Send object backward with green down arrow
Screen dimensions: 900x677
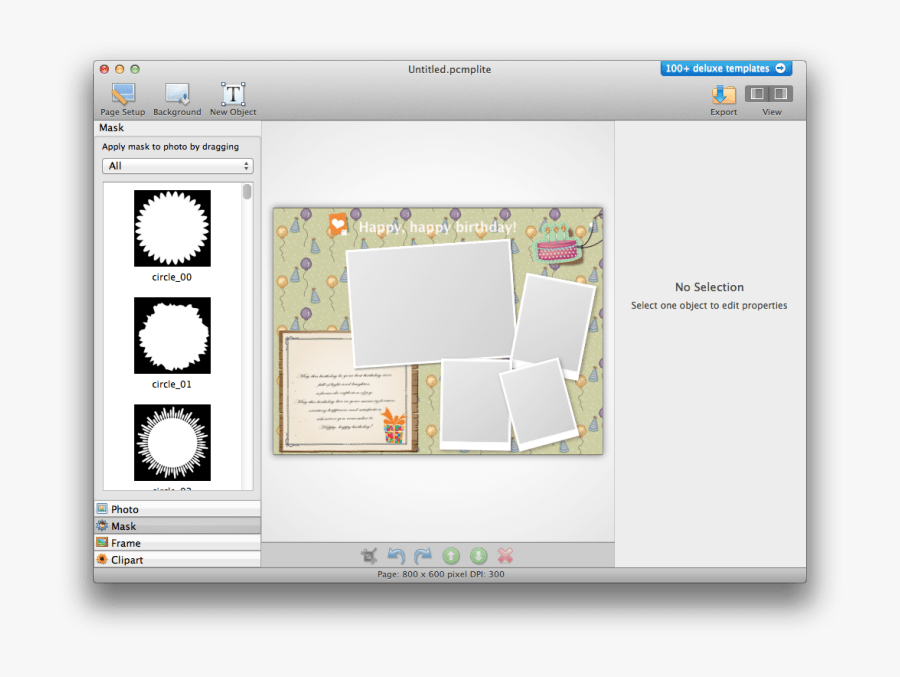click(477, 556)
